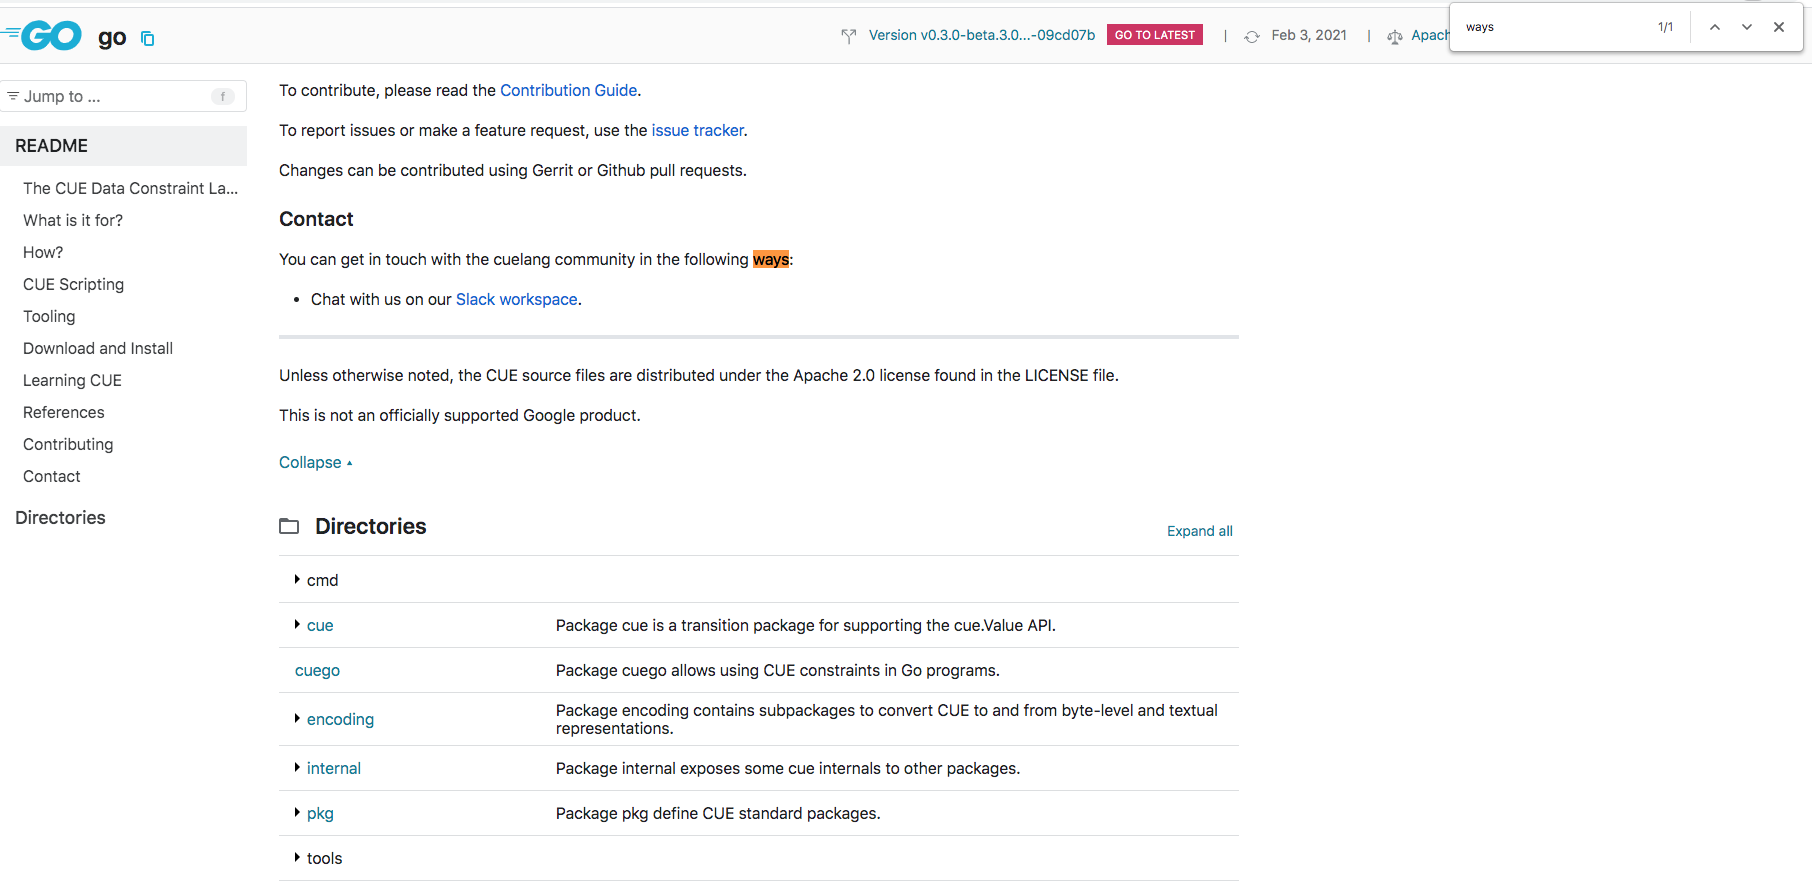Click the GO TO LATEST button
1812x887 pixels.
coord(1155,35)
